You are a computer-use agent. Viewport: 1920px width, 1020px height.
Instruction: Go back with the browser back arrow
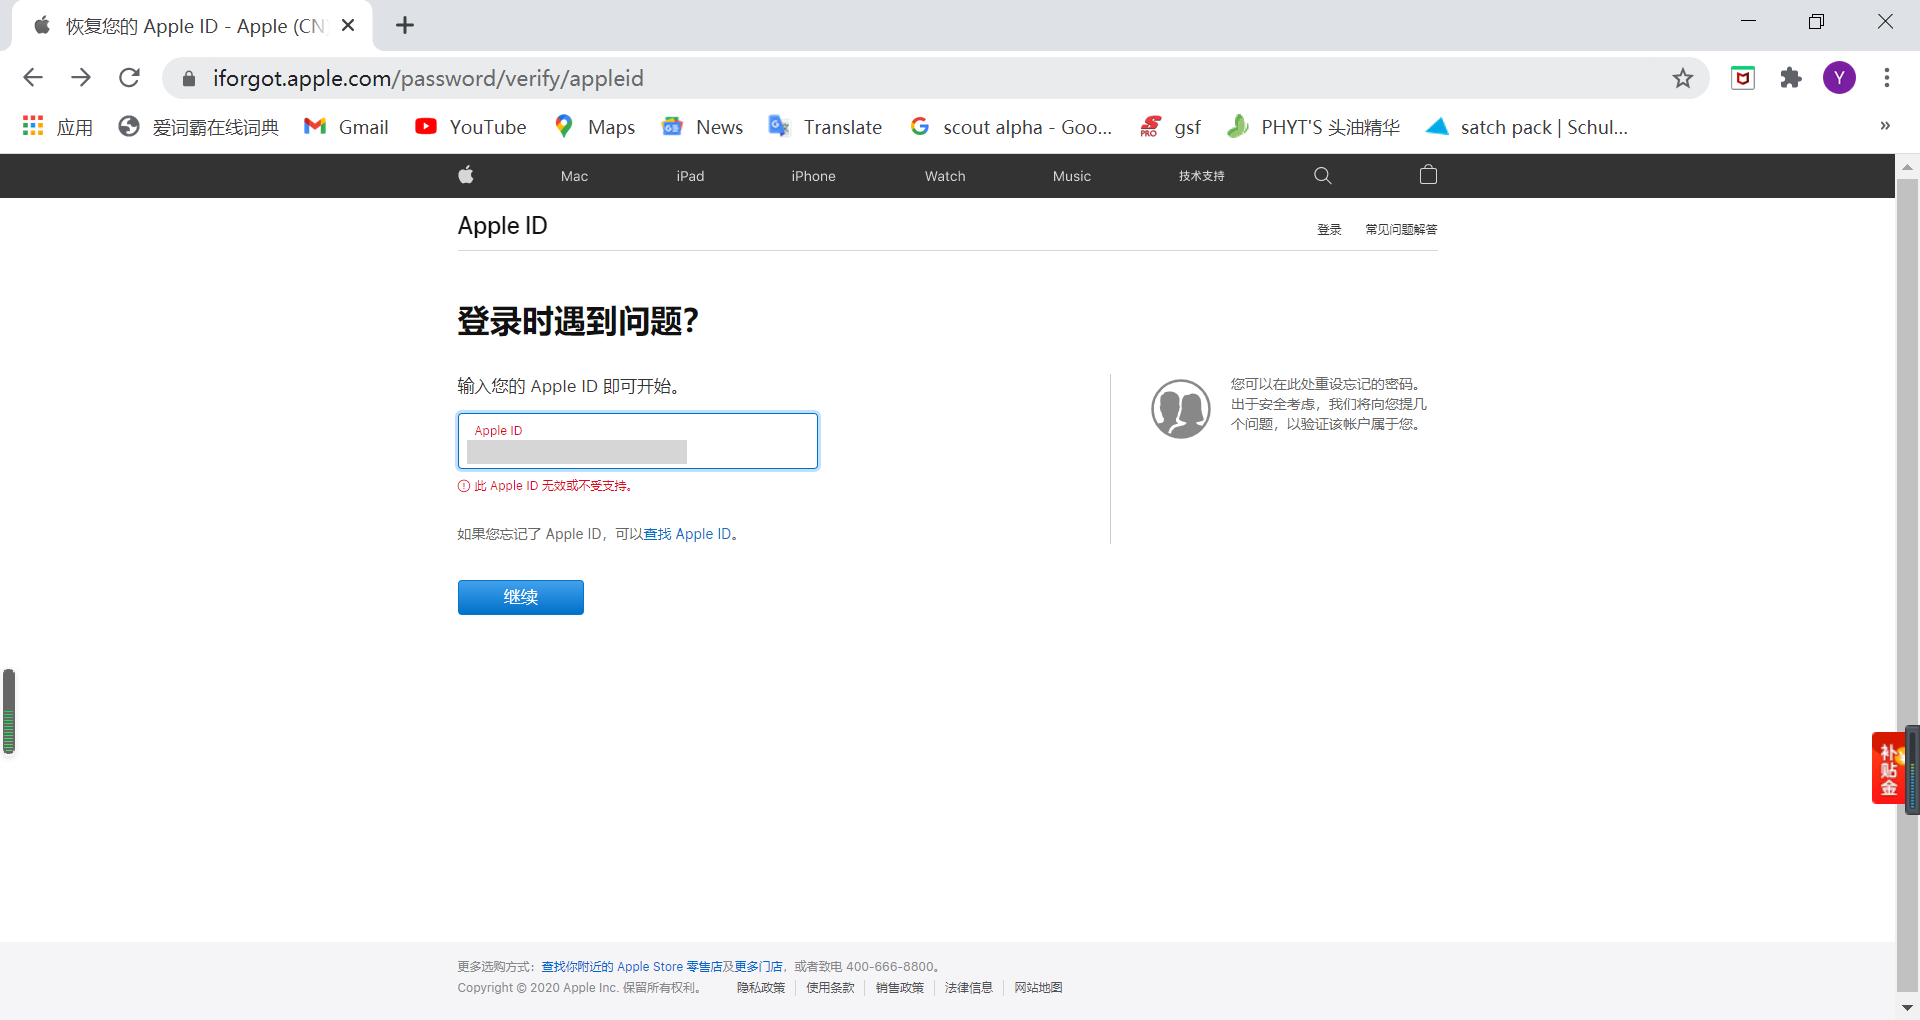coord(33,78)
